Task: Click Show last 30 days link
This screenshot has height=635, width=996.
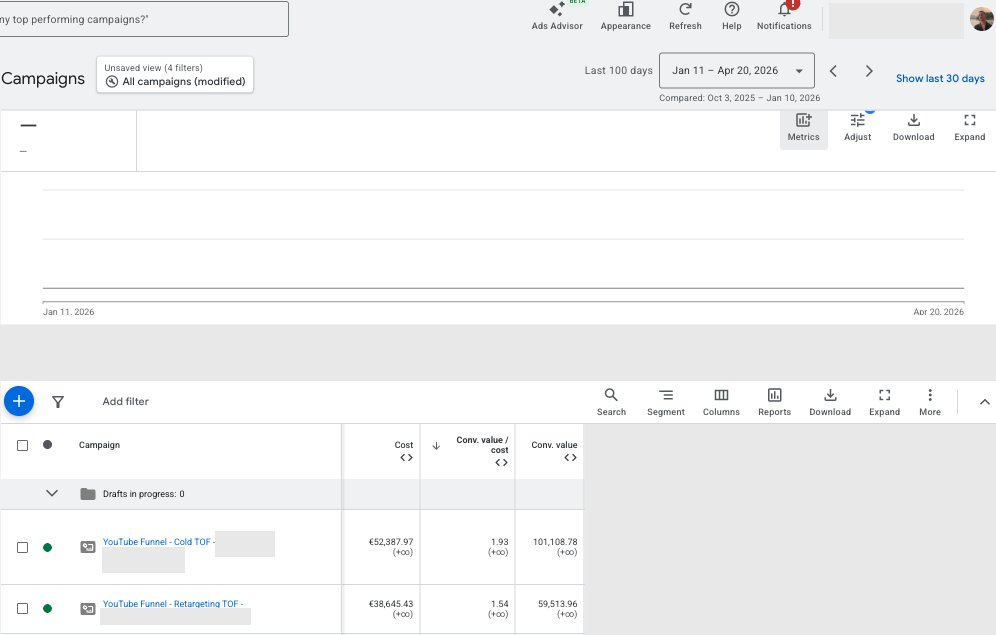Action: [x=940, y=78]
